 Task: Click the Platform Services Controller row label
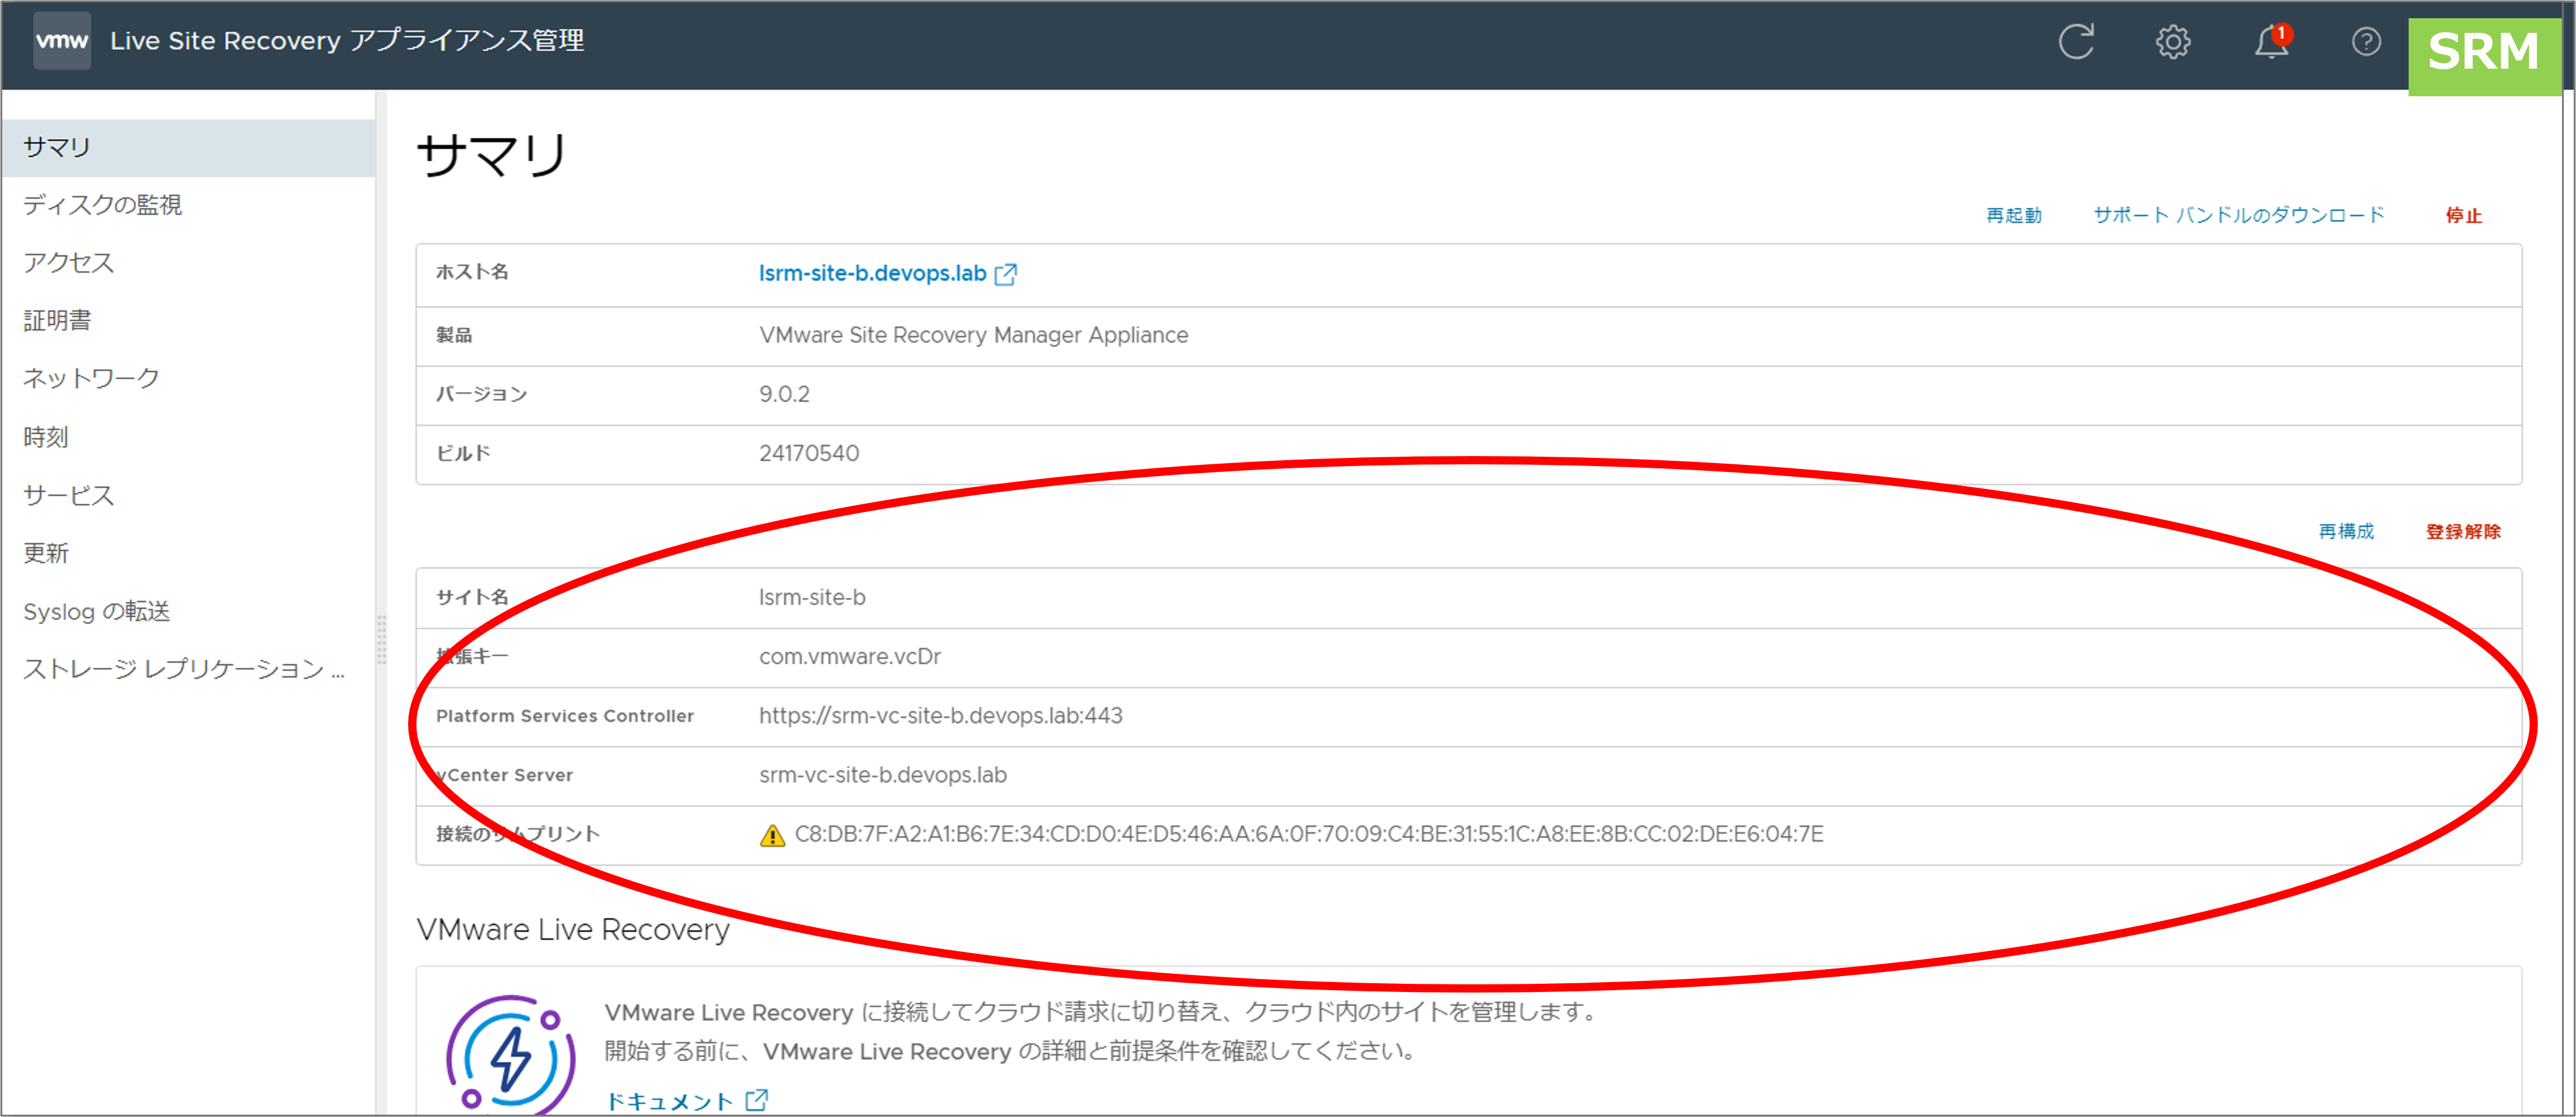pos(565,716)
